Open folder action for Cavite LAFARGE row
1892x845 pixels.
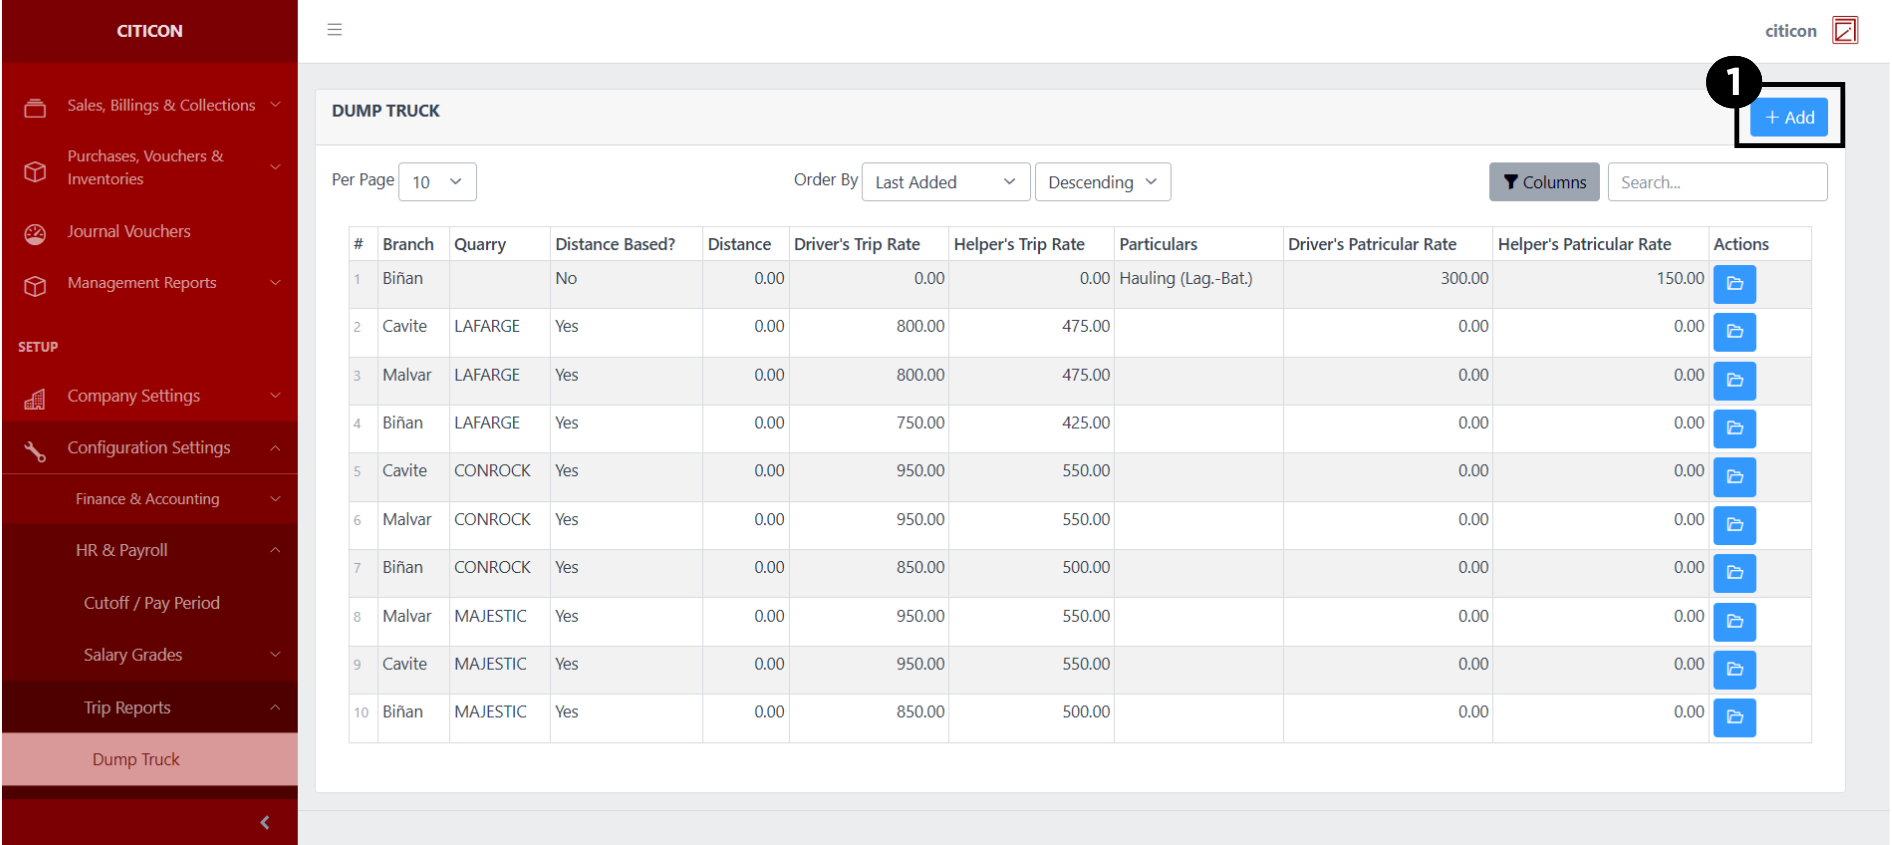click(1734, 332)
